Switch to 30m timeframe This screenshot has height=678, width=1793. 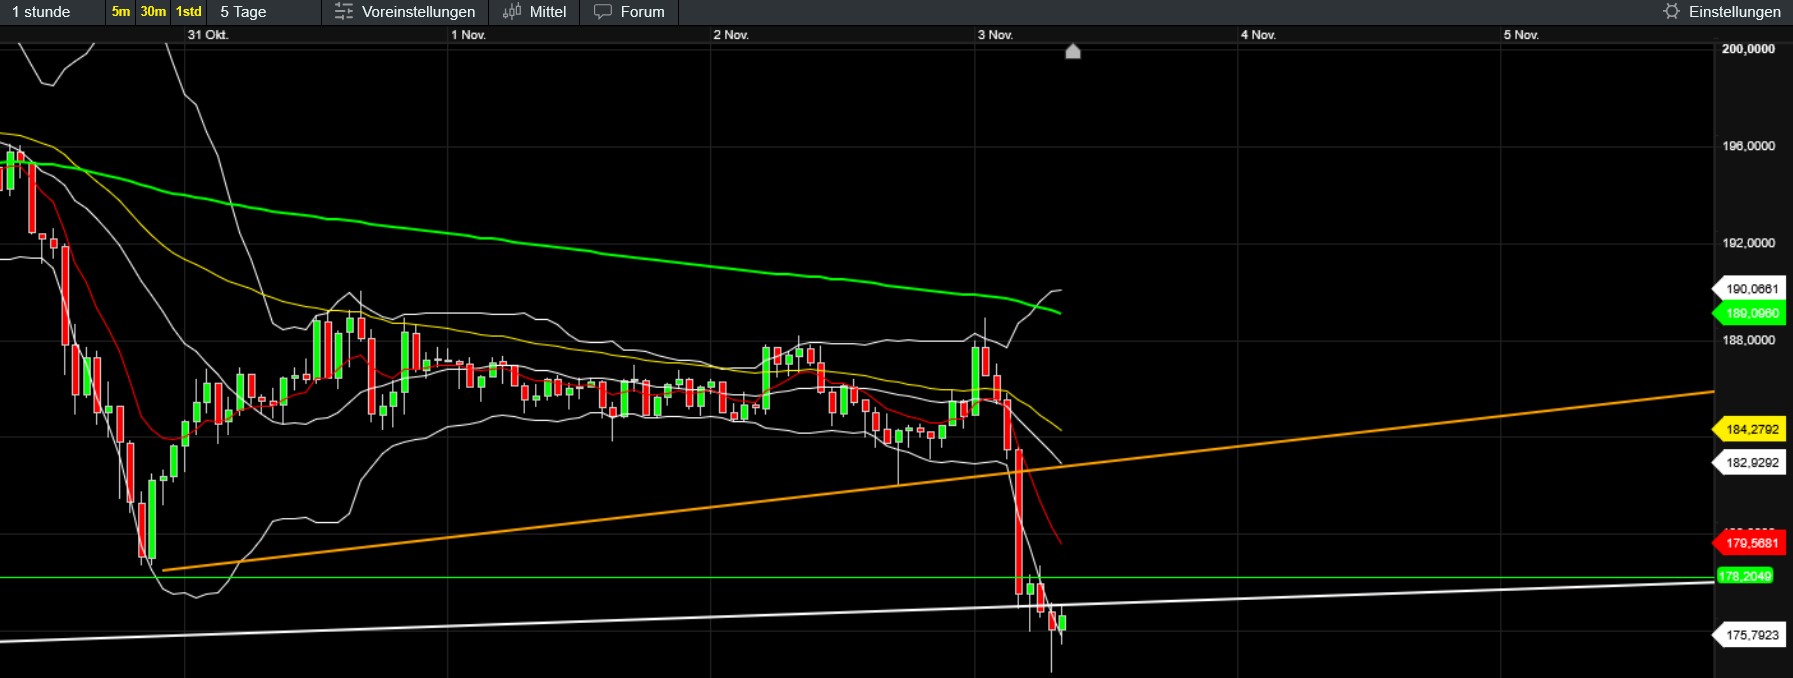coord(153,12)
